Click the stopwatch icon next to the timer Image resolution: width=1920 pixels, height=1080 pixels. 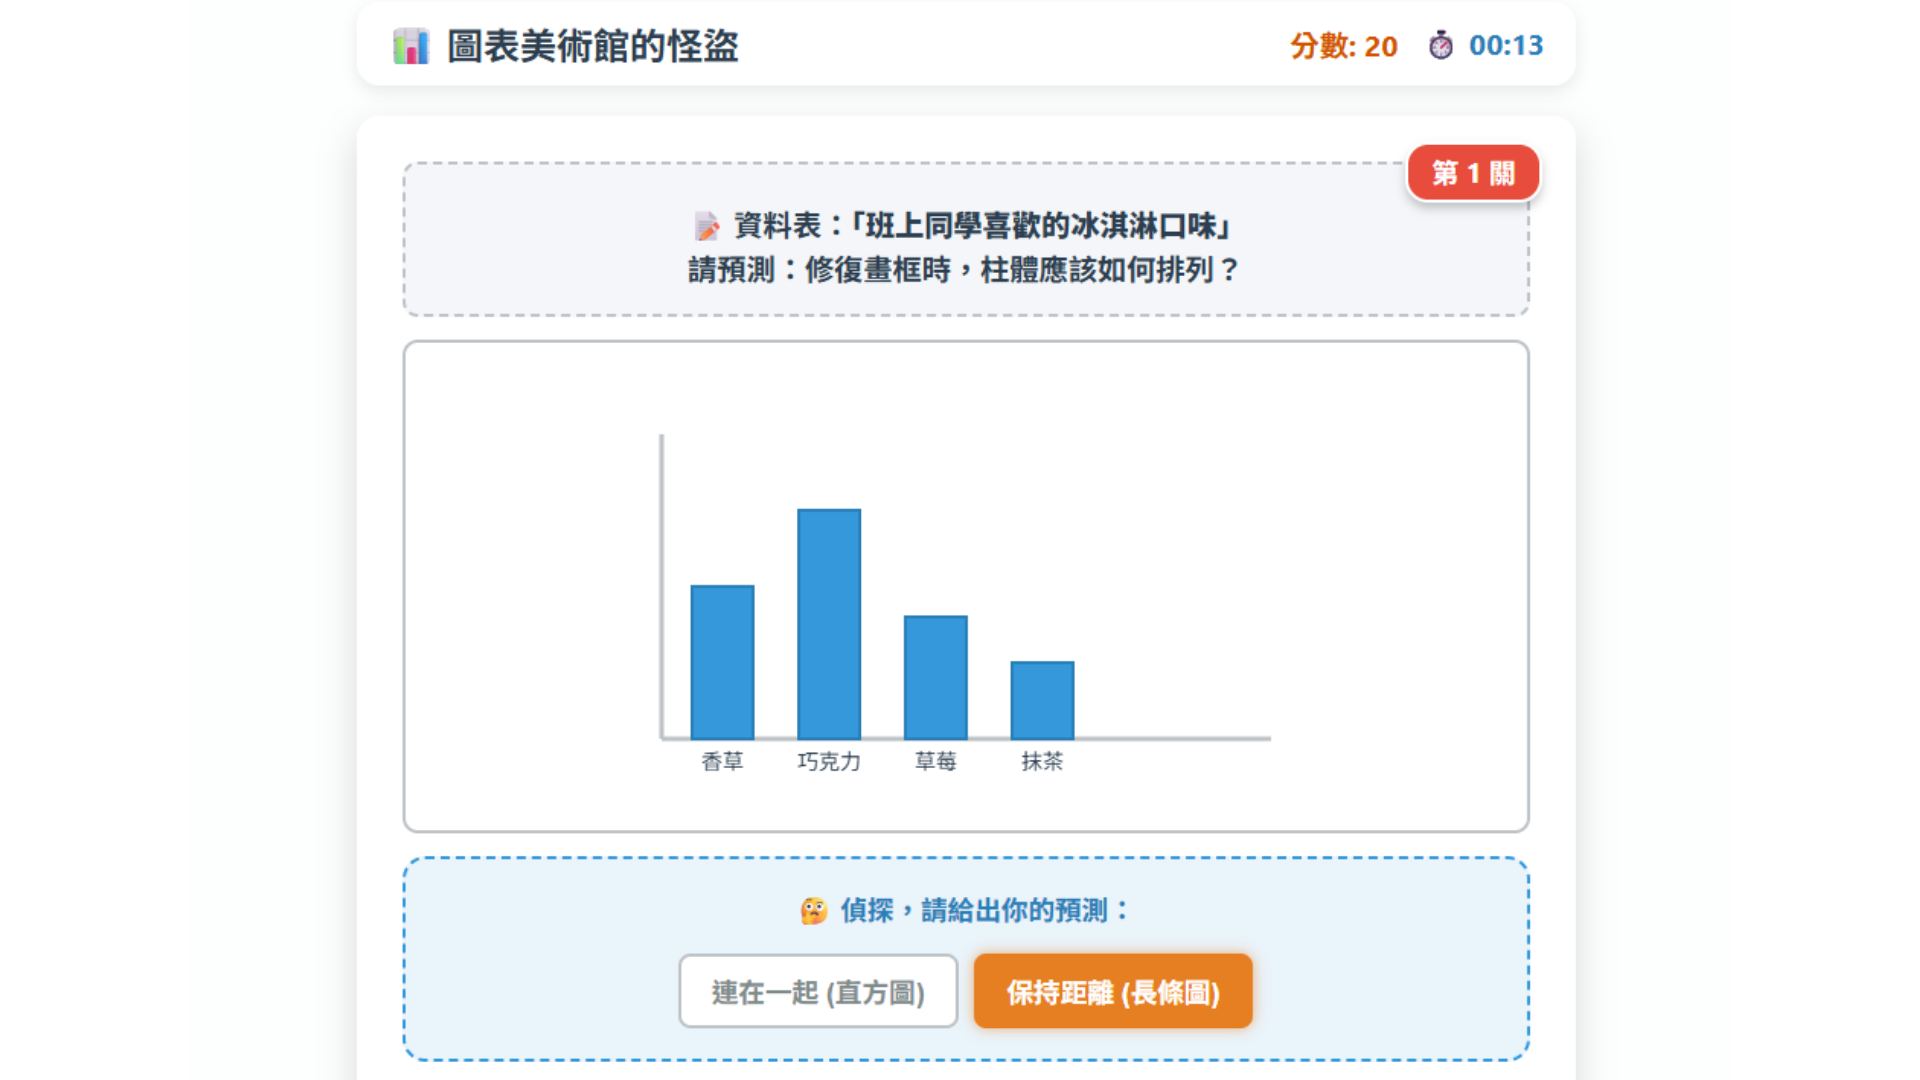coord(1440,45)
